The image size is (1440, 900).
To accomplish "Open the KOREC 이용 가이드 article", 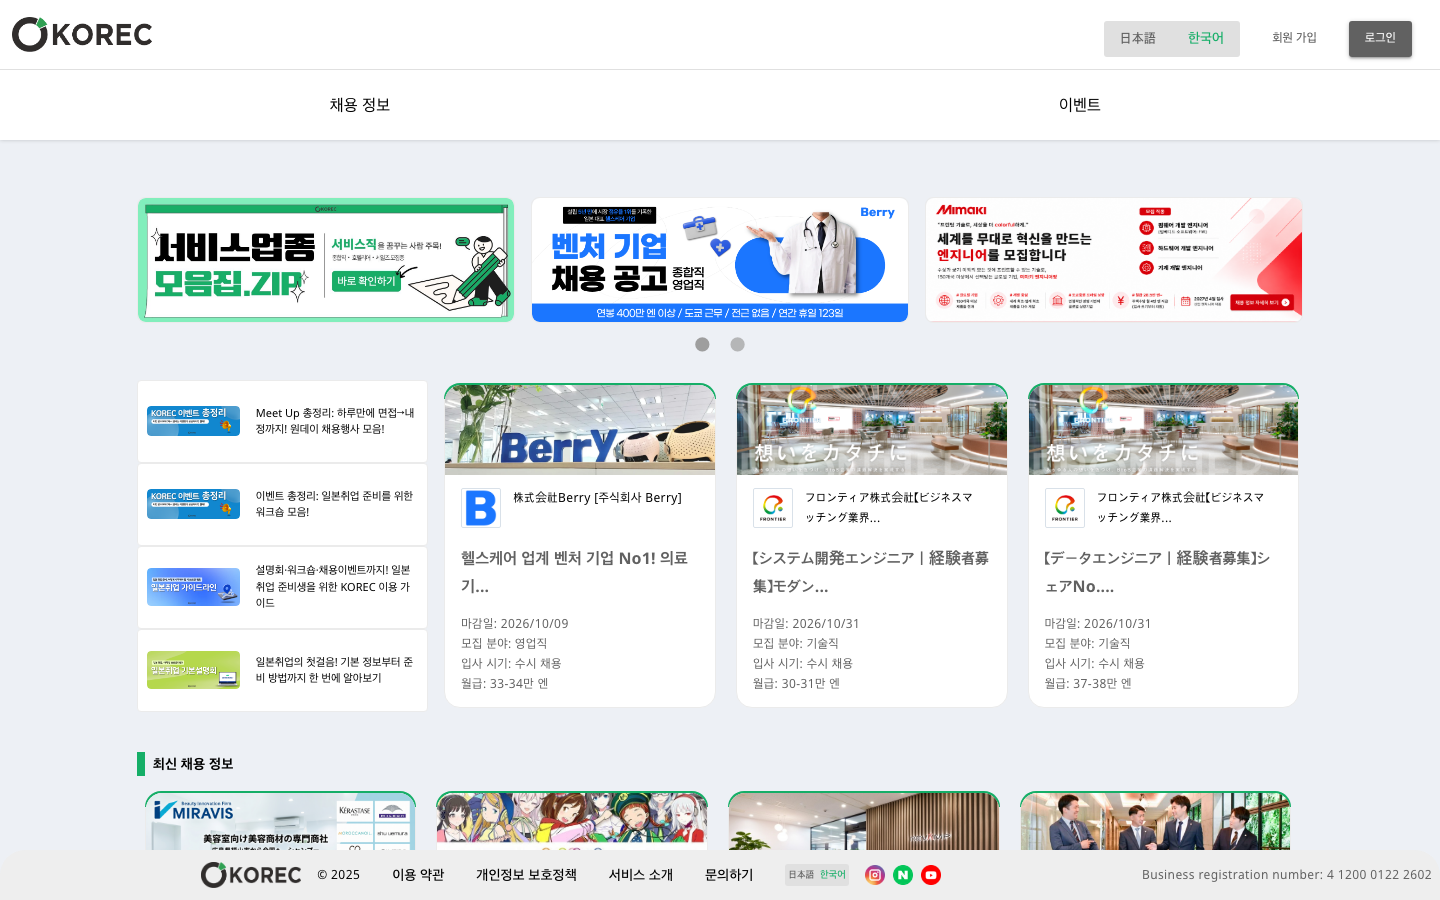I will [283, 587].
